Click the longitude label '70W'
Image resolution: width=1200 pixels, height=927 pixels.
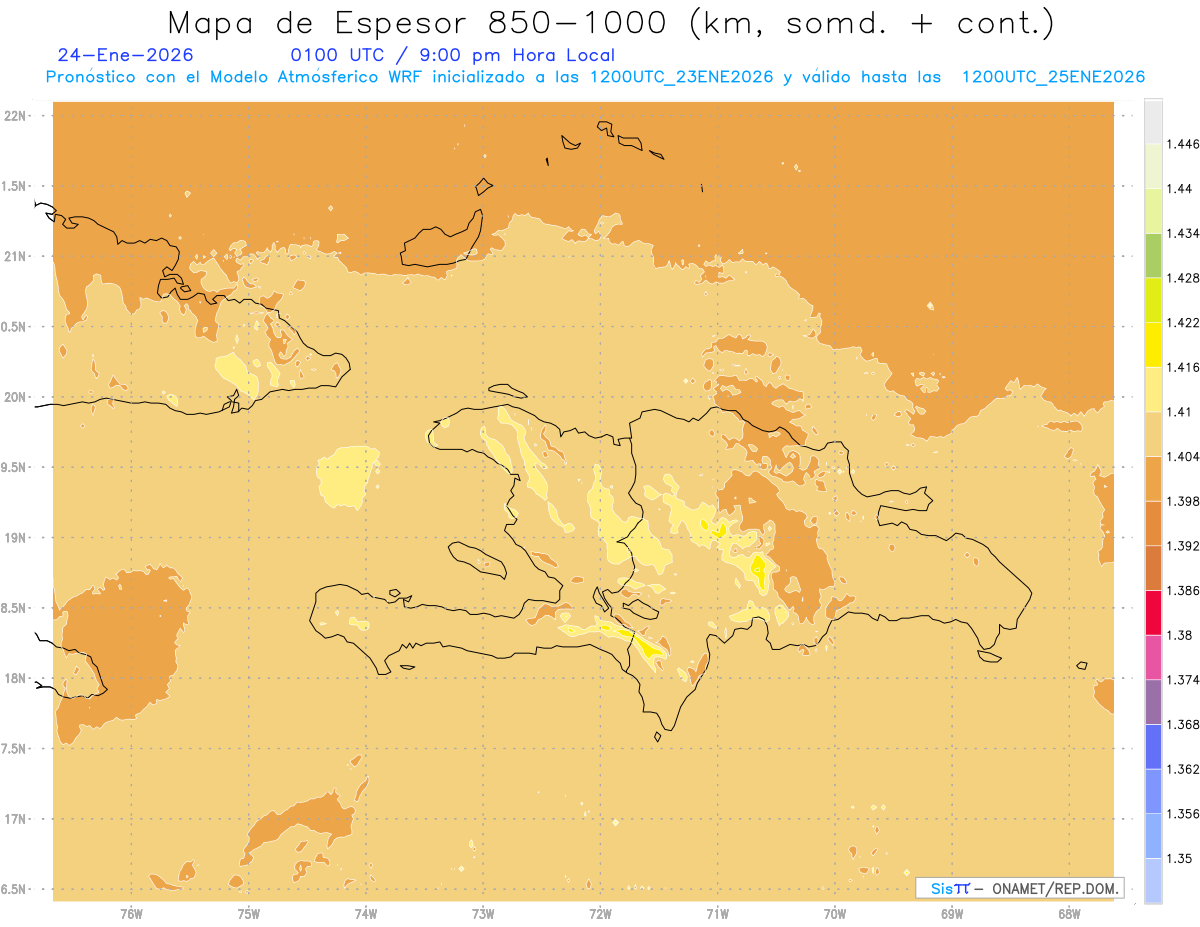click(x=835, y=914)
